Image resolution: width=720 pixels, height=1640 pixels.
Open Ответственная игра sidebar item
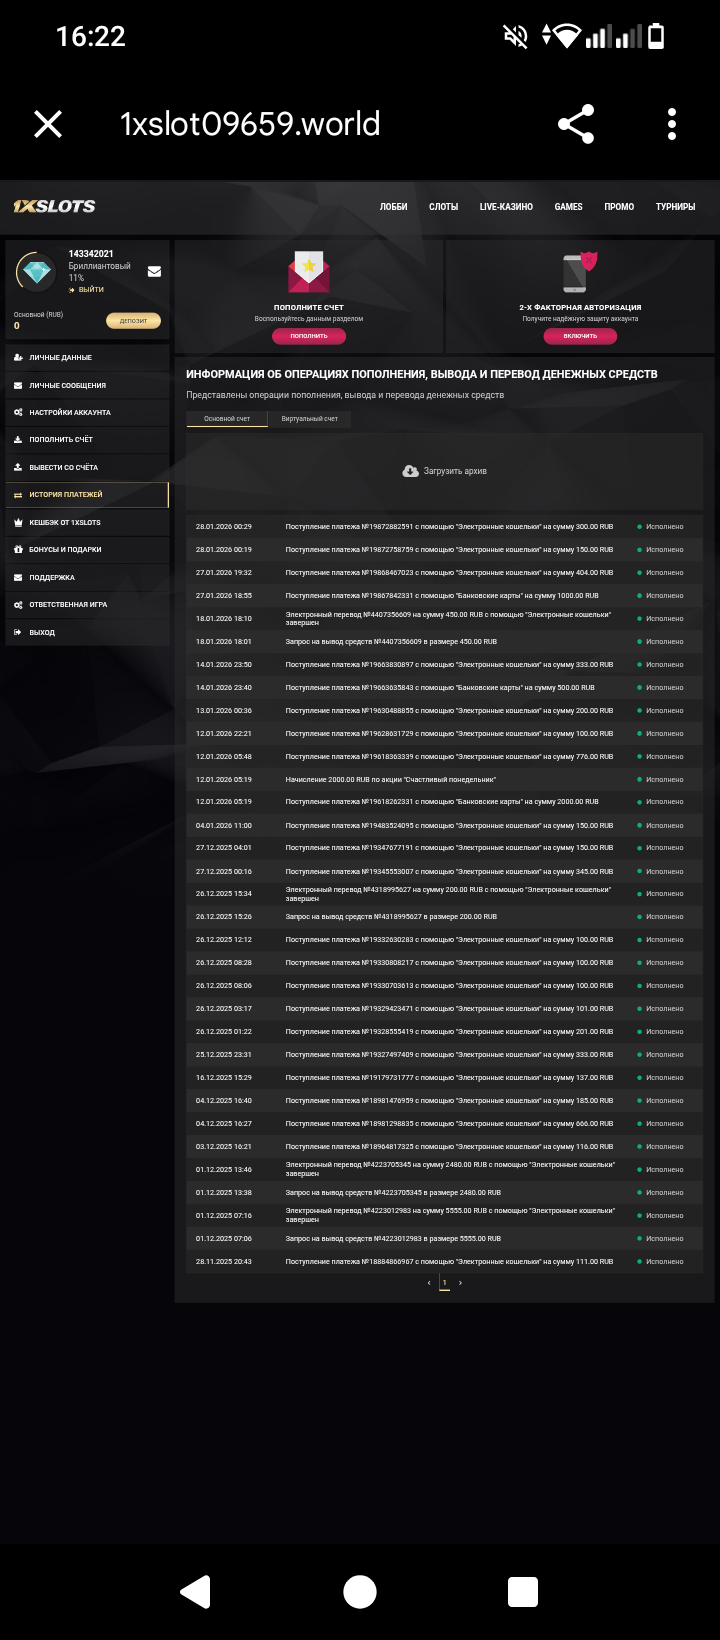[x=87, y=605]
